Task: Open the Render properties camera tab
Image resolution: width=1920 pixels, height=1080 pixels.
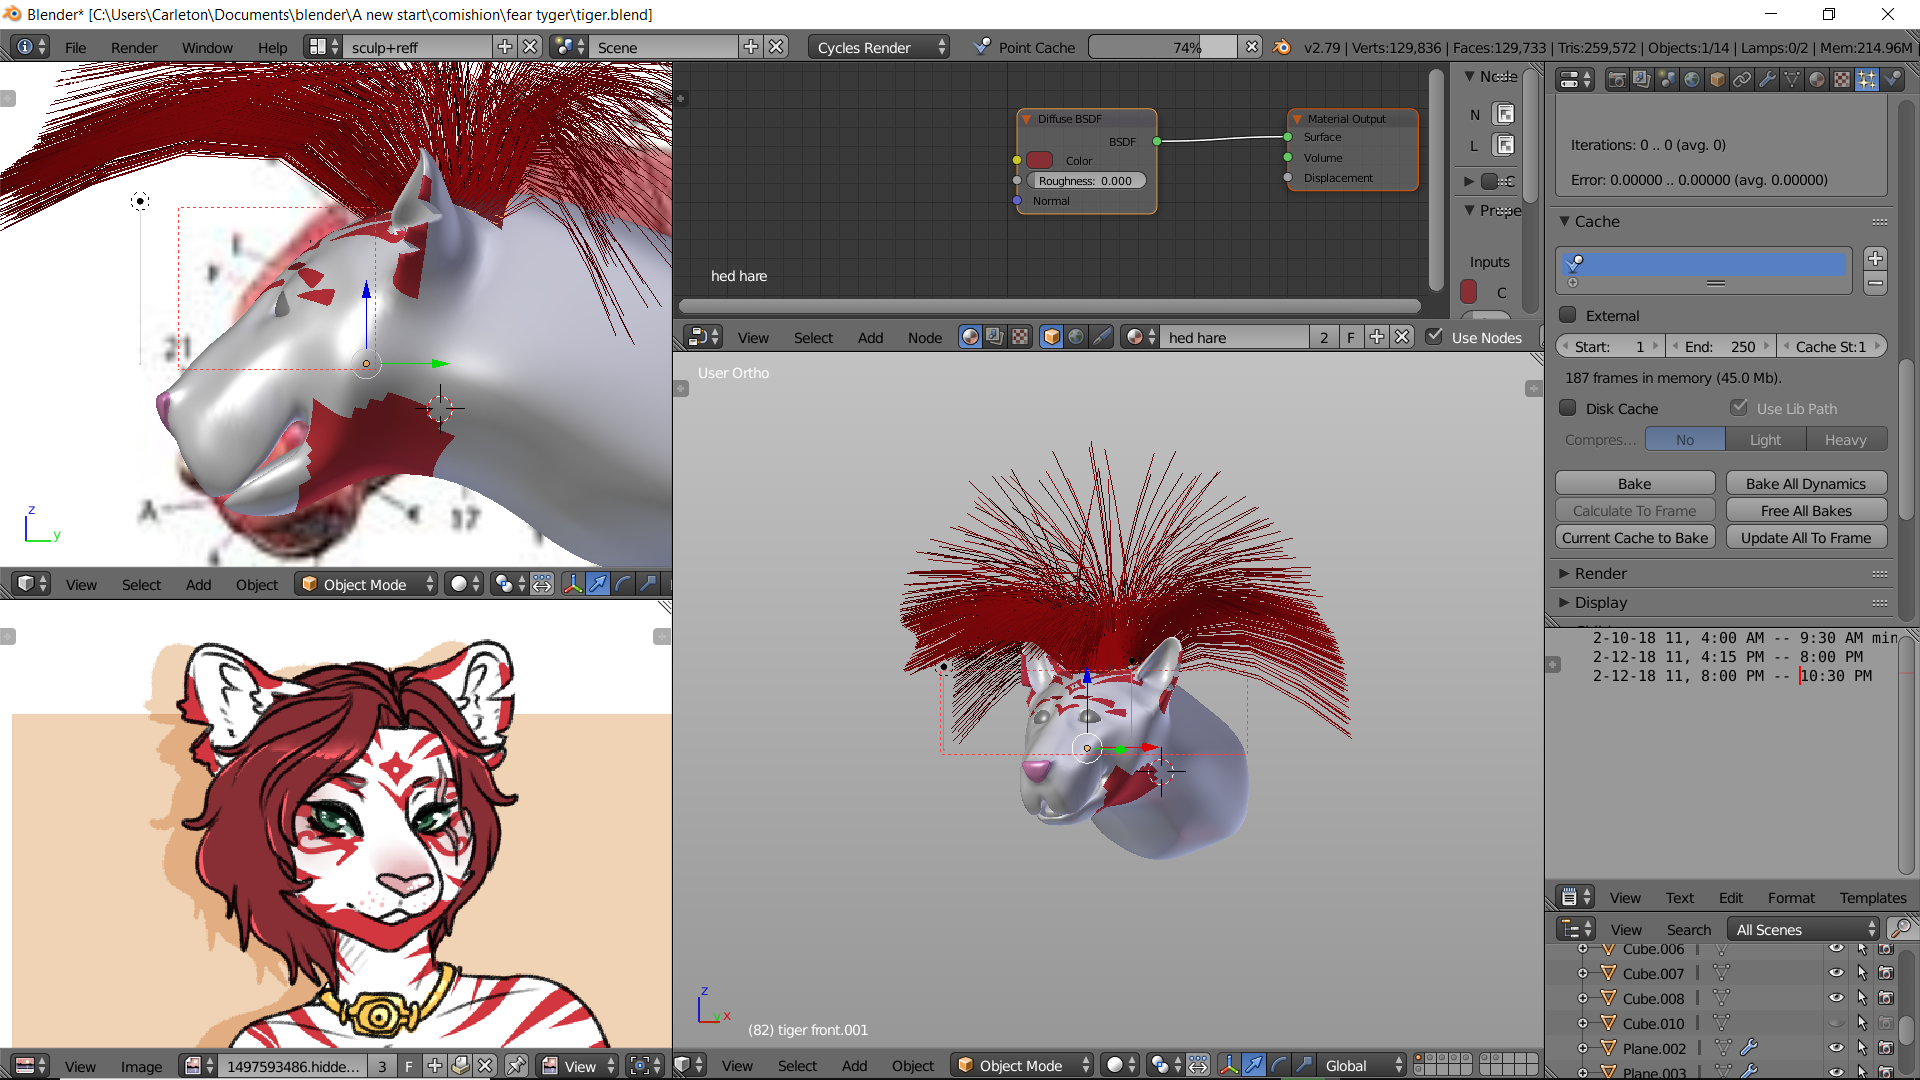Action: pos(1617,80)
